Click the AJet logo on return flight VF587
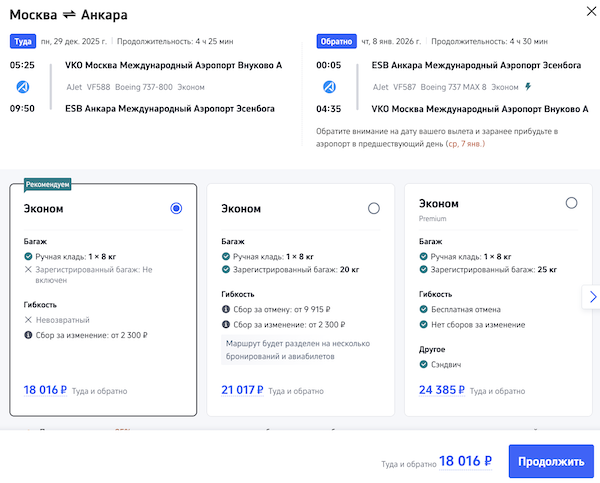The height and width of the screenshot is (483, 600). 330,87
